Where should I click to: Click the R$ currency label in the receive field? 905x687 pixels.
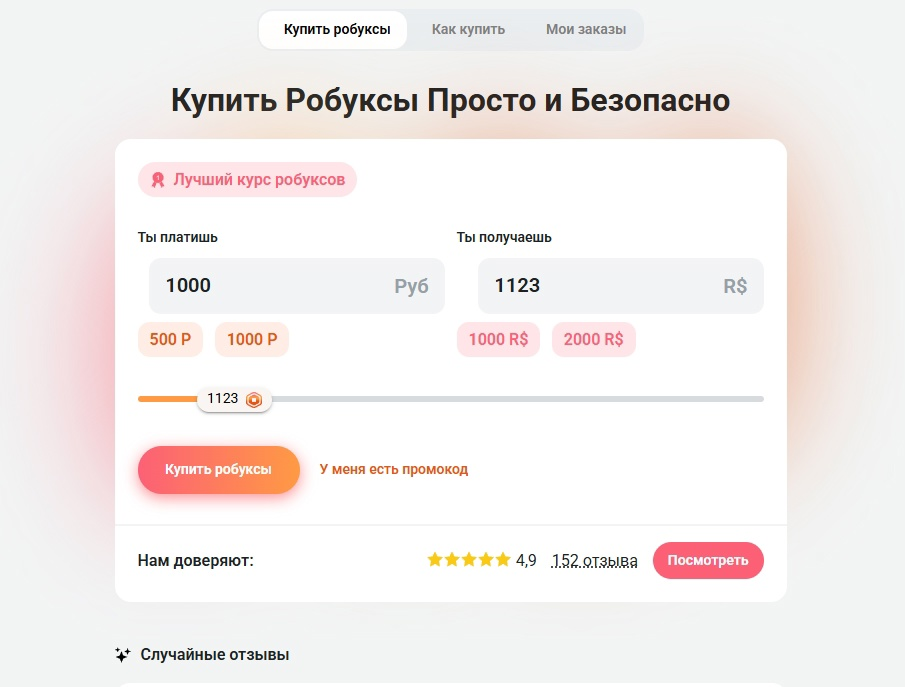click(x=735, y=287)
